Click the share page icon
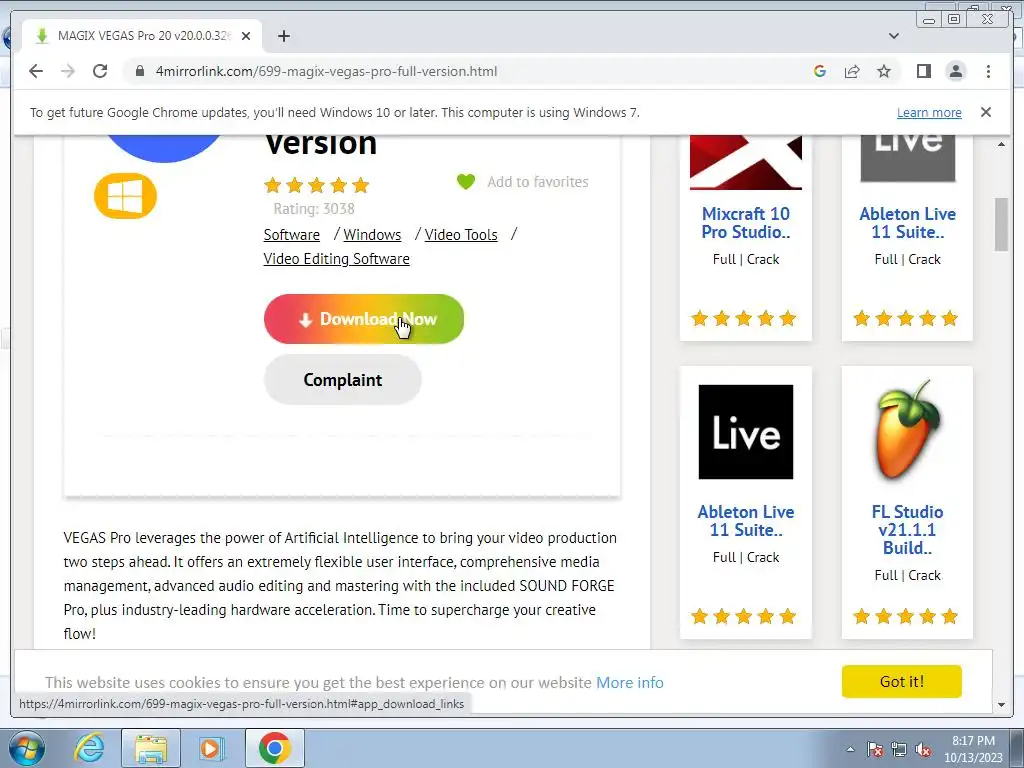This screenshot has height=768, width=1024. [852, 71]
